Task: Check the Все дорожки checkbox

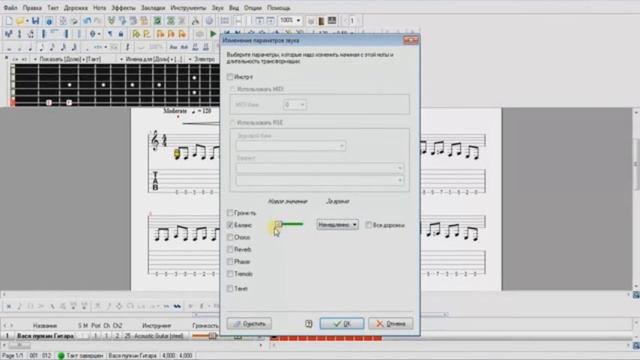Action: pos(368,225)
